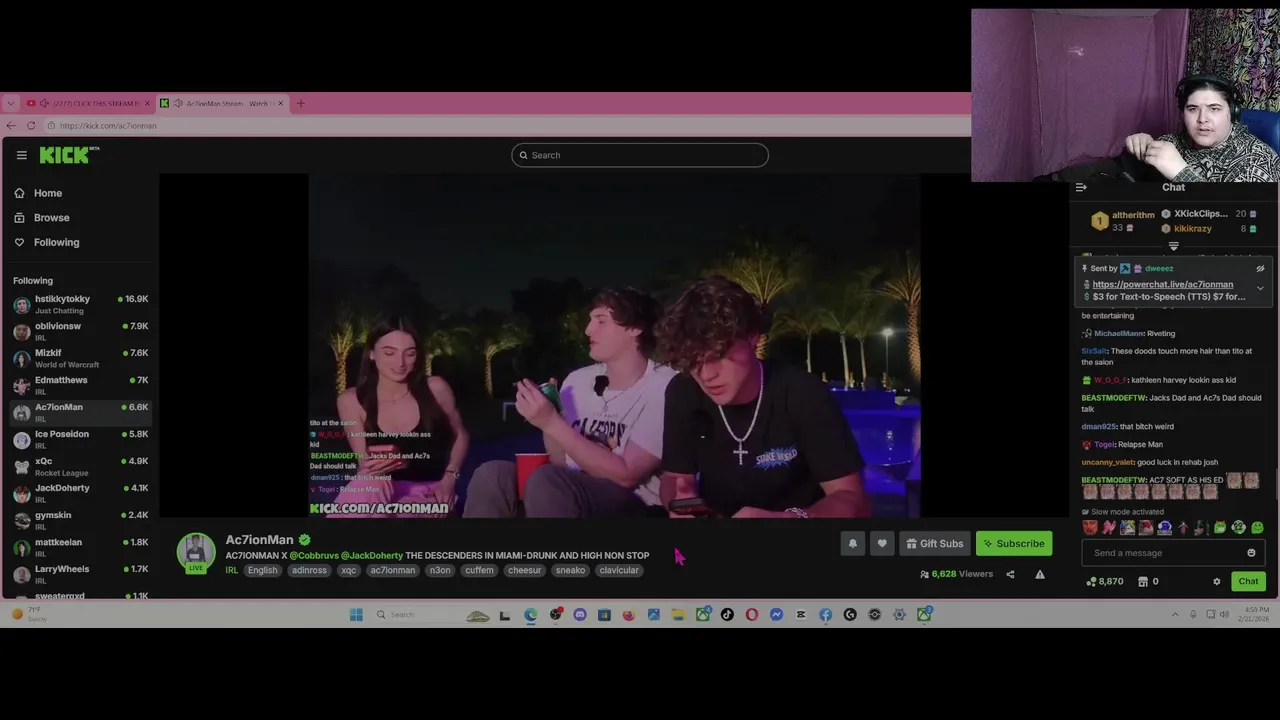This screenshot has height=720, width=1280.
Task: Open chat settings gear icon
Action: point(1217,581)
